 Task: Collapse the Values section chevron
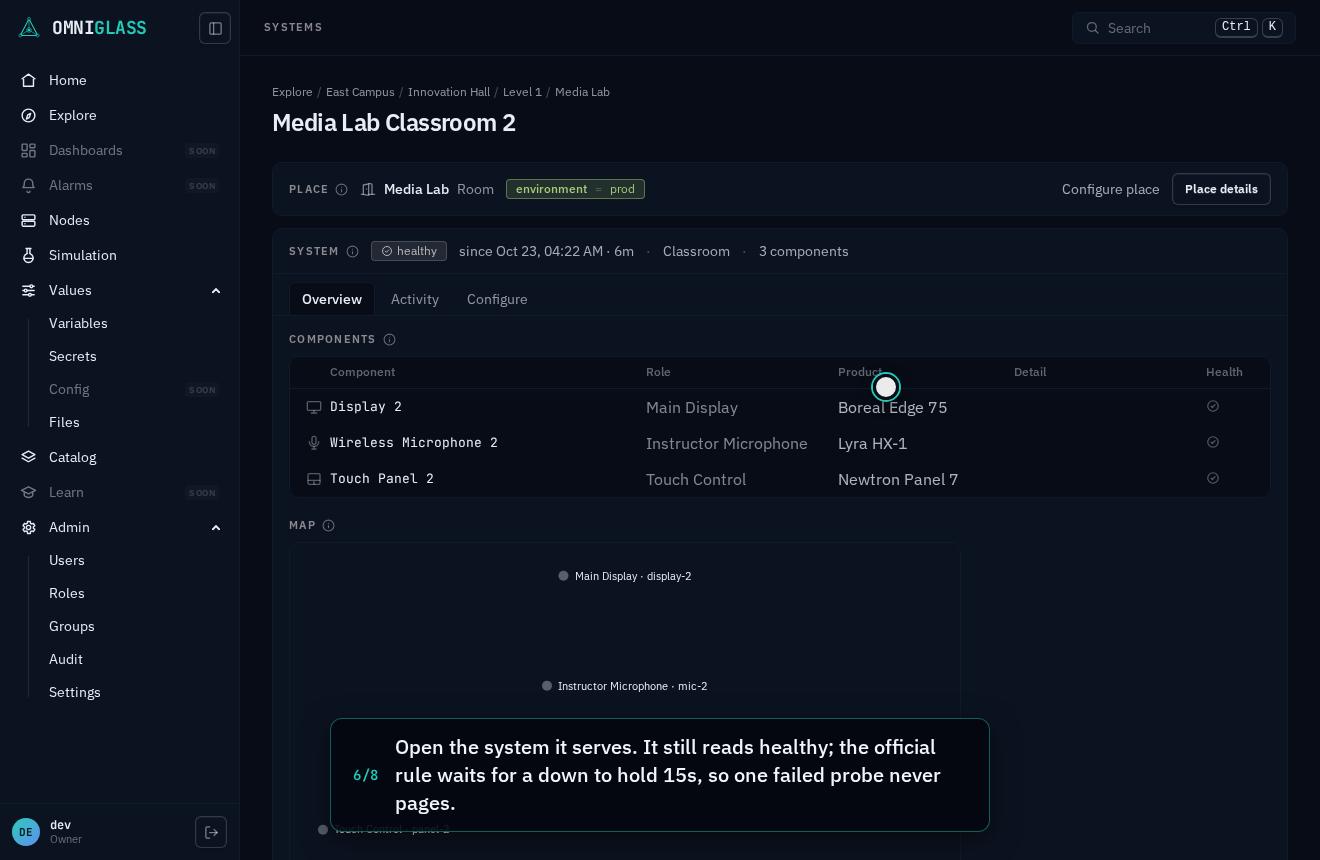216,290
